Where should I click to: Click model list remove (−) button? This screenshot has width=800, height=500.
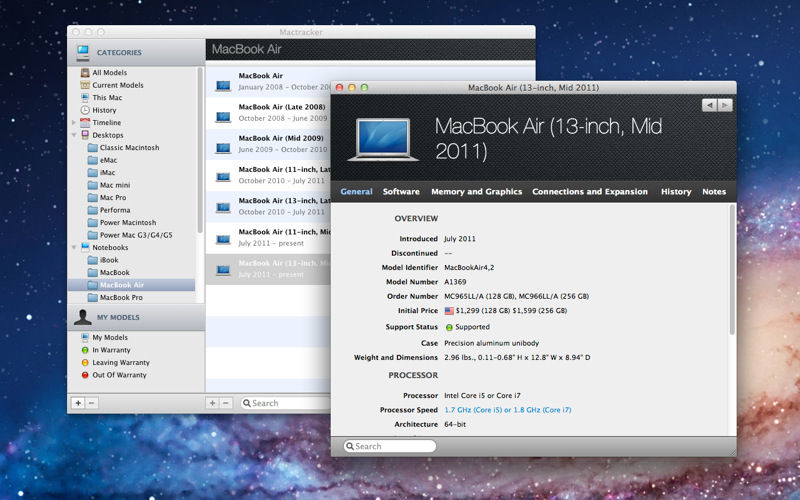click(226, 403)
